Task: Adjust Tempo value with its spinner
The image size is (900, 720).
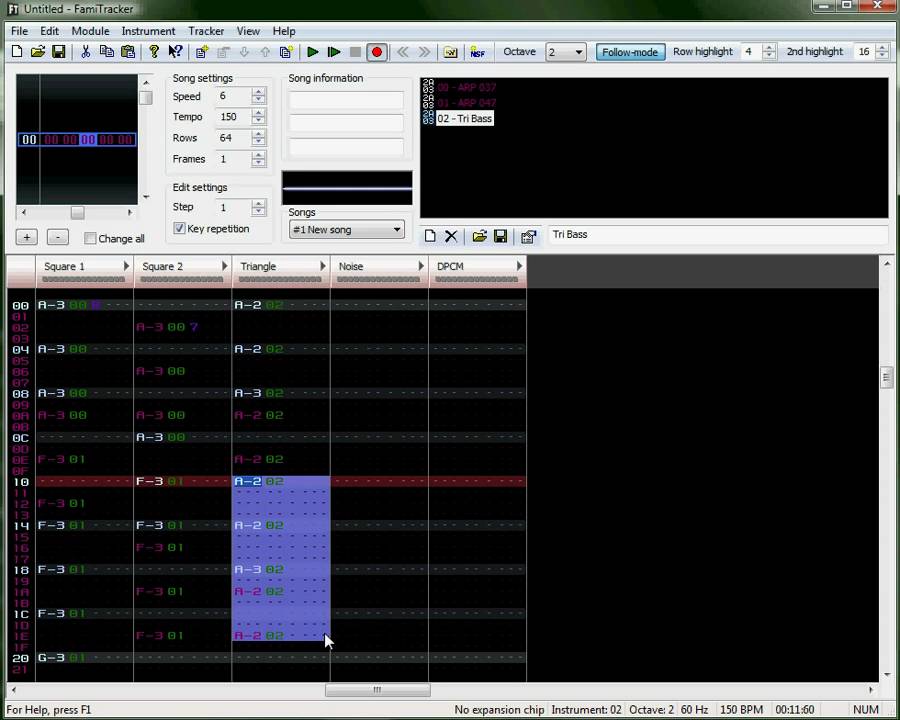Action: [259, 117]
